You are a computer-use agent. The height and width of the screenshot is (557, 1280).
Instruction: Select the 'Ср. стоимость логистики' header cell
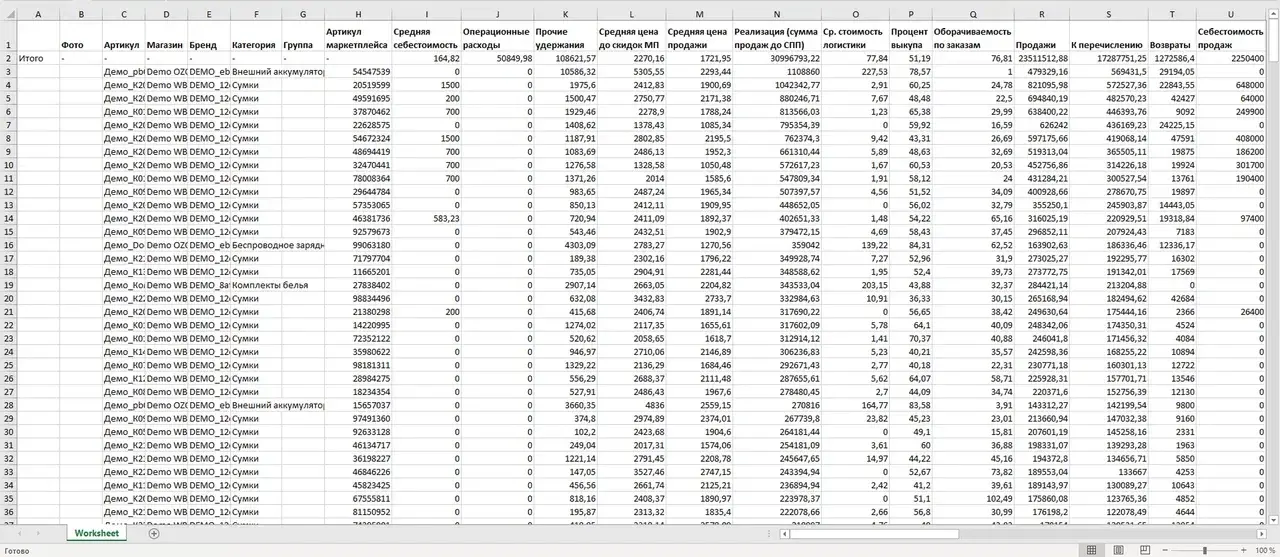(855, 36)
